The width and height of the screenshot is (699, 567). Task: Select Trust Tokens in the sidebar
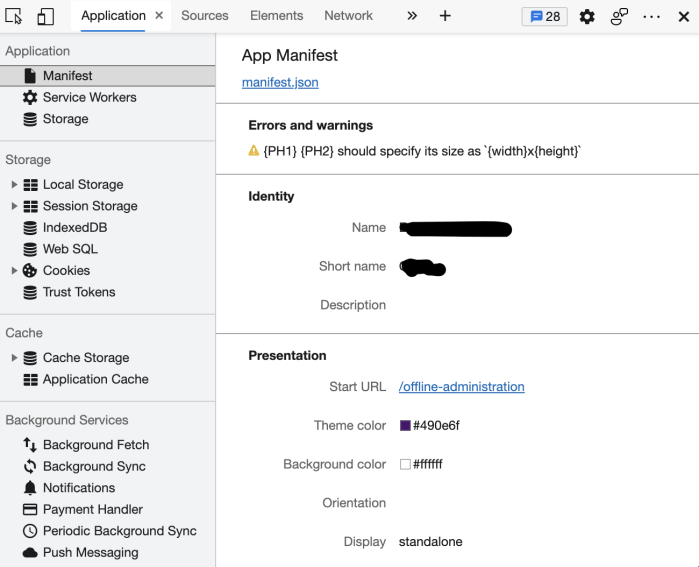tap(78, 292)
